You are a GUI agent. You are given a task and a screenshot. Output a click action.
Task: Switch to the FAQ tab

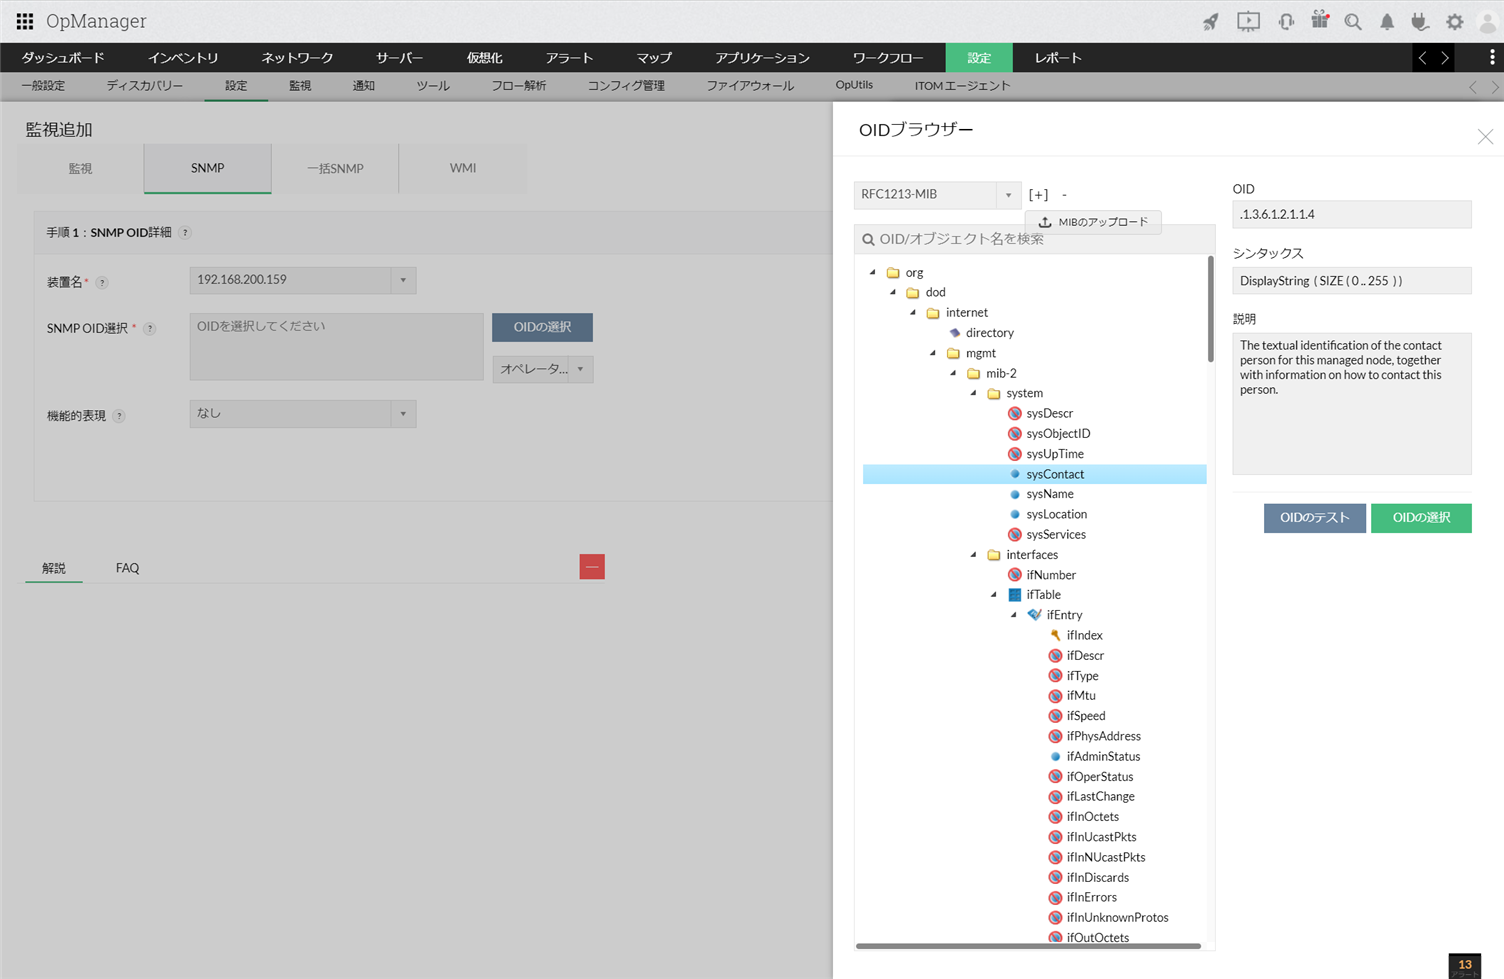click(x=127, y=568)
